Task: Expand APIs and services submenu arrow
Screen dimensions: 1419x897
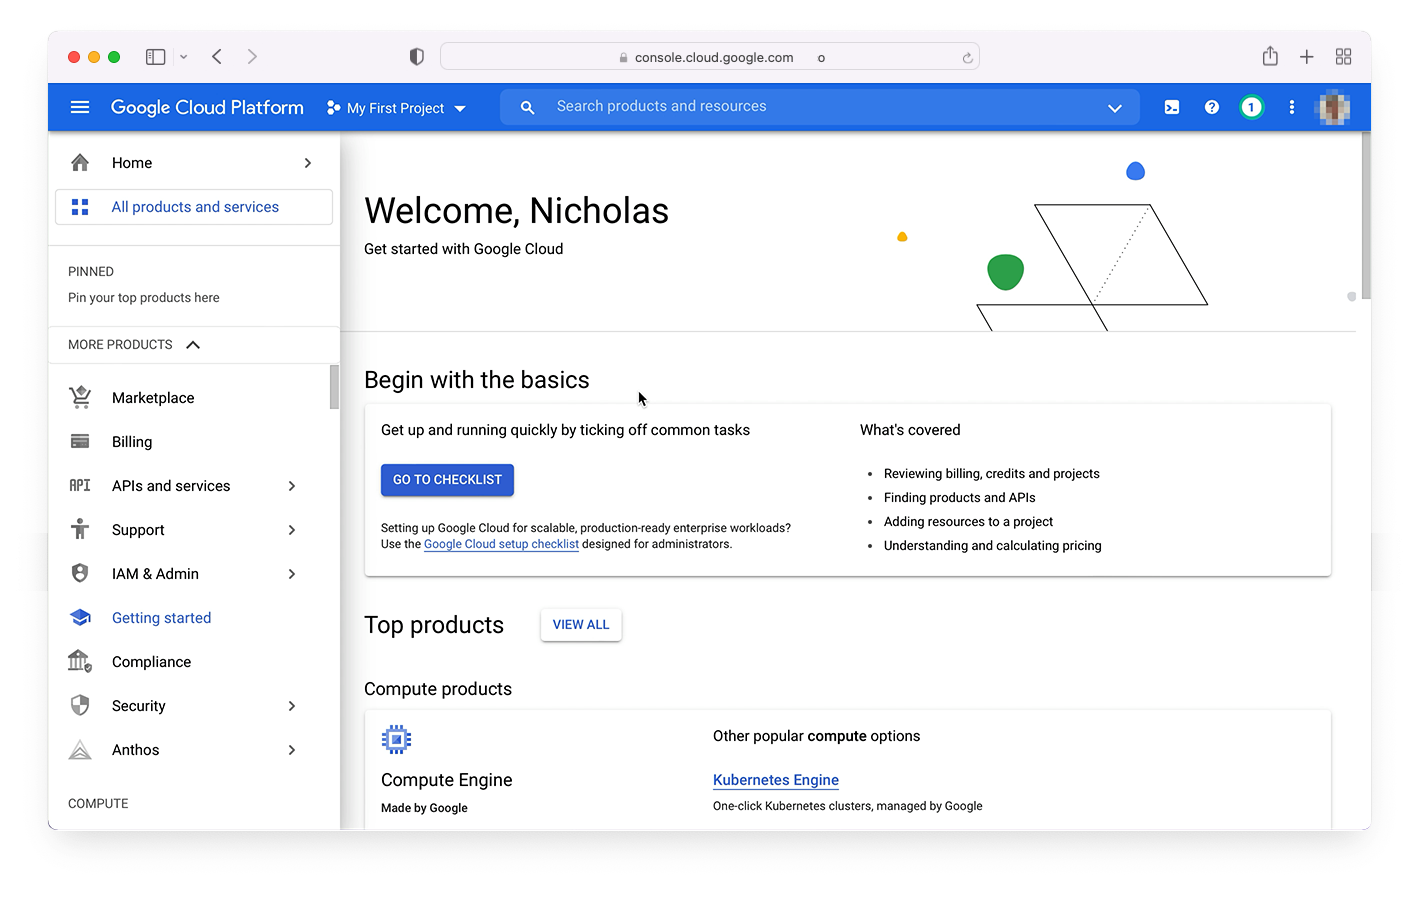Action: (x=292, y=485)
